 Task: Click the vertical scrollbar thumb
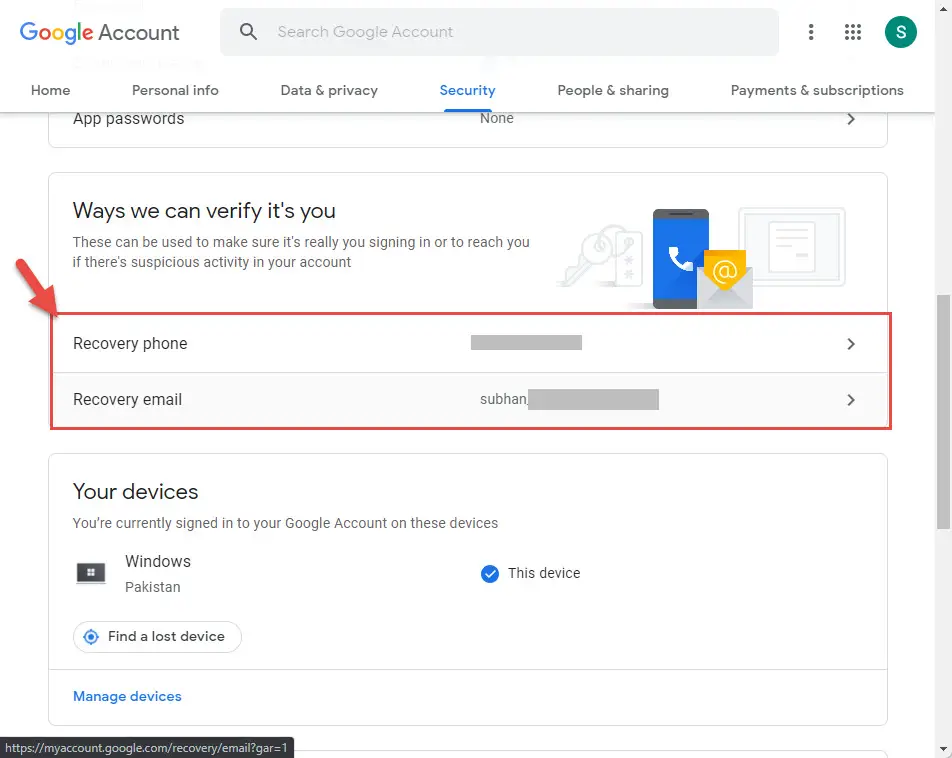click(943, 412)
